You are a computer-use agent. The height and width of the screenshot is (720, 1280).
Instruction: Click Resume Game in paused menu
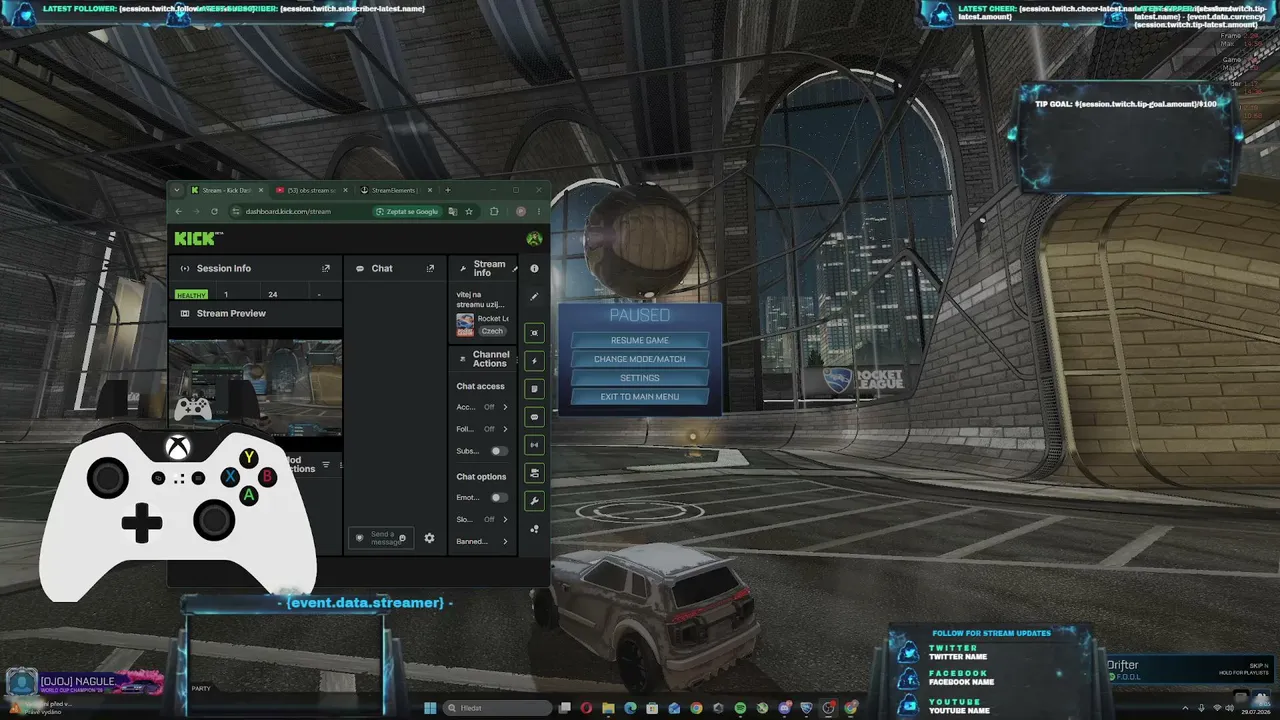(640, 340)
